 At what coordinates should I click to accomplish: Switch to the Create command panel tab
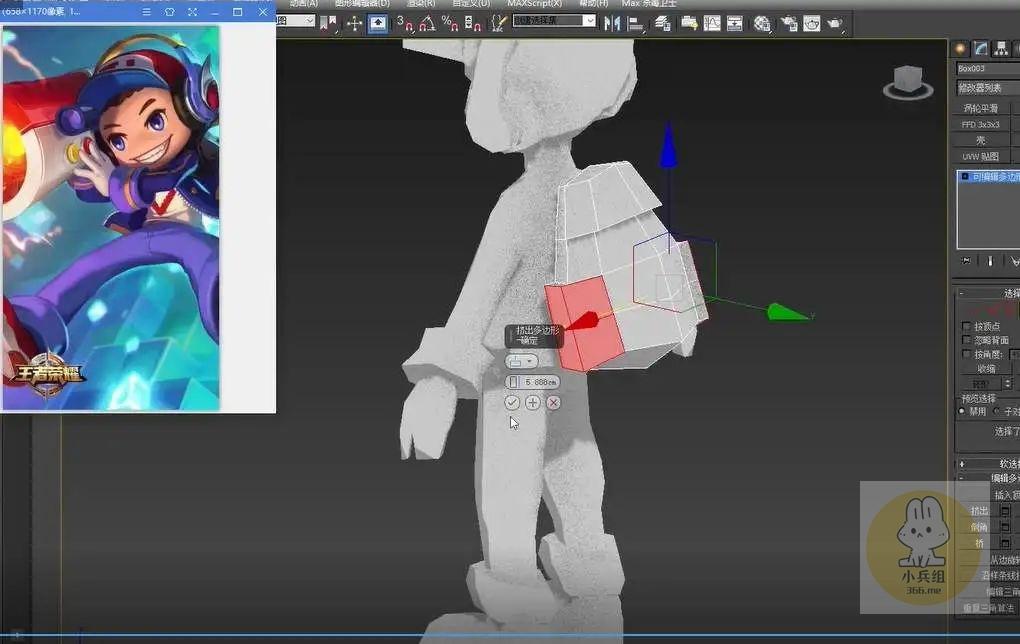(x=960, y=49)
